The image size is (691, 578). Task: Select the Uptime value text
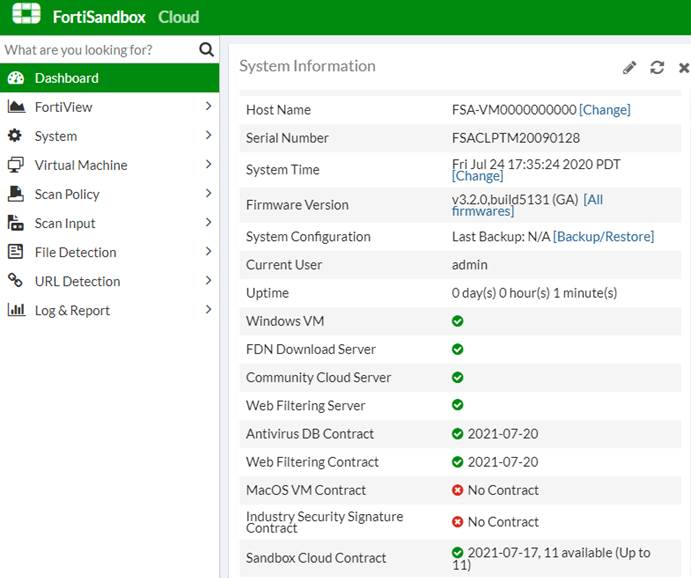click(534, 293)
